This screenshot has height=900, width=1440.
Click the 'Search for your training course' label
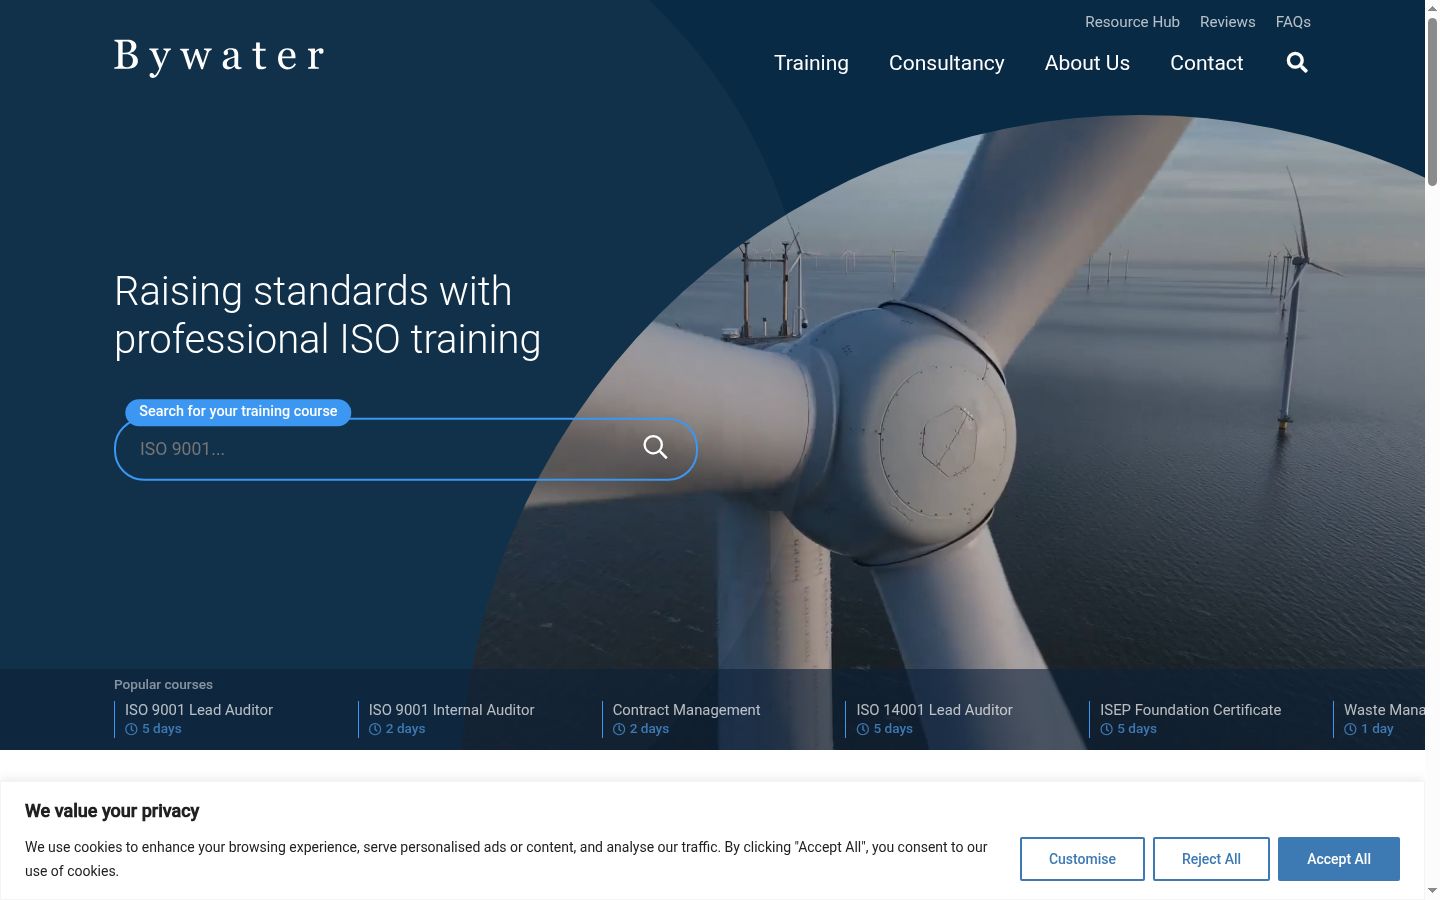coord(238,411)
